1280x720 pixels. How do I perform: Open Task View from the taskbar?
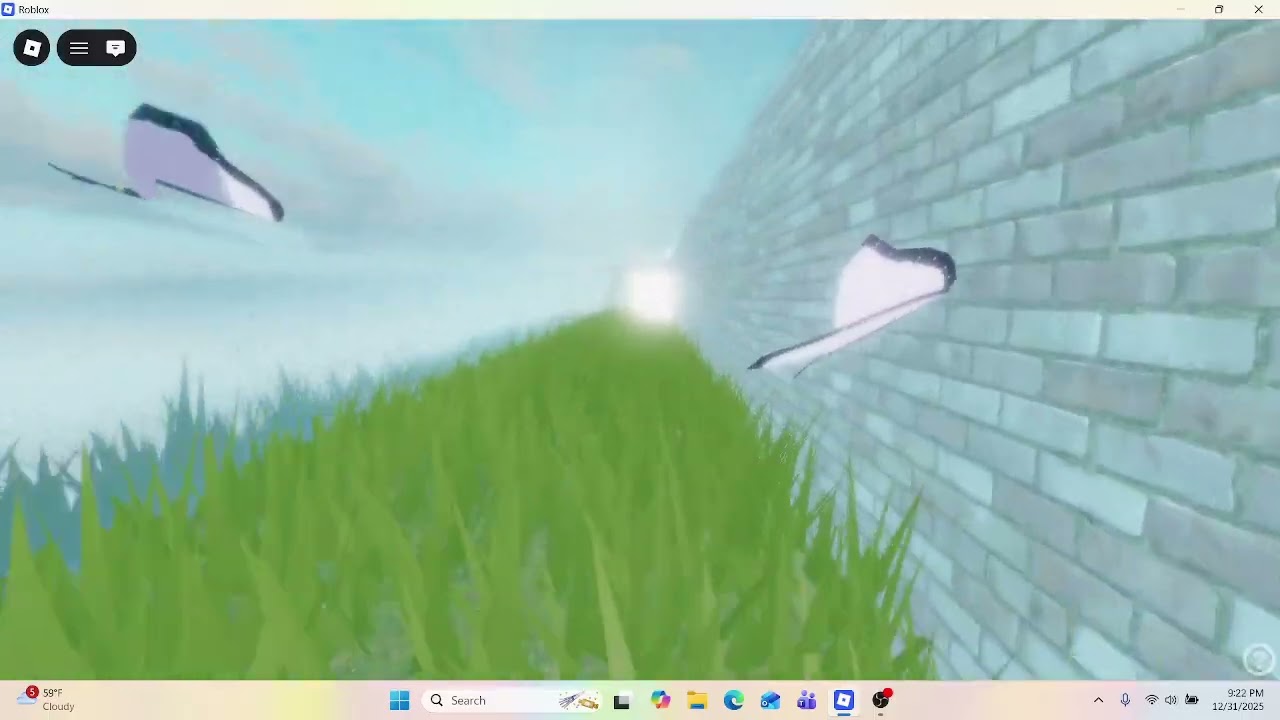622,701
